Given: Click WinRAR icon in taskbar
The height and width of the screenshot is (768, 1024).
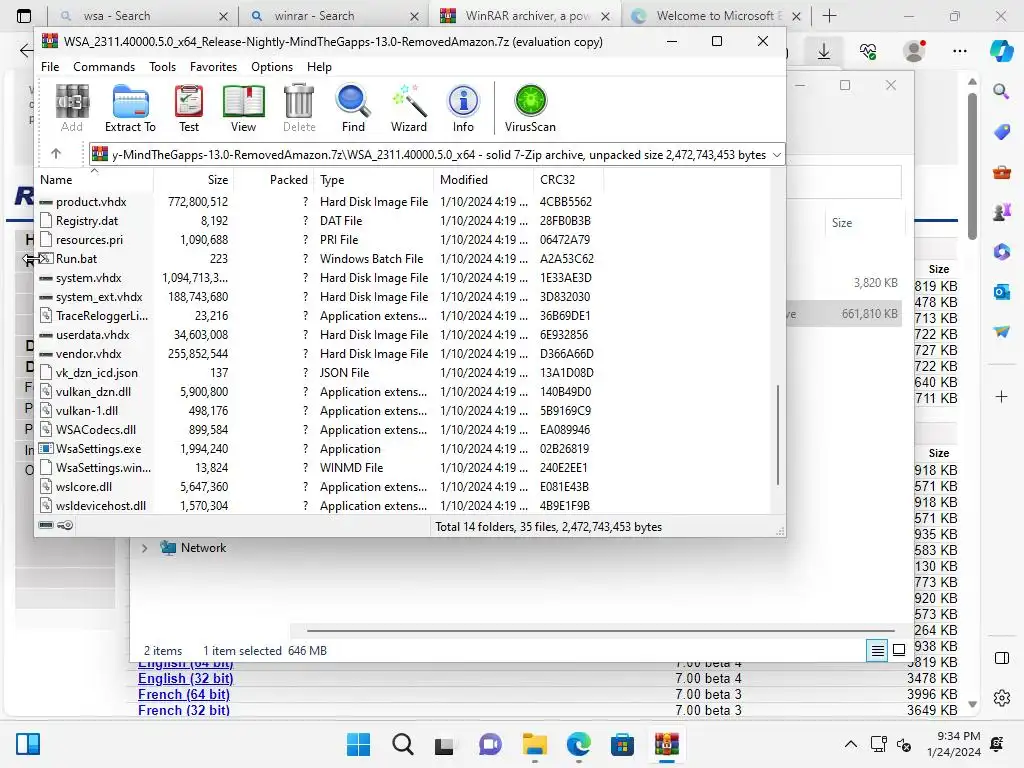Looking at the screenshot, I should pos(666,744).
